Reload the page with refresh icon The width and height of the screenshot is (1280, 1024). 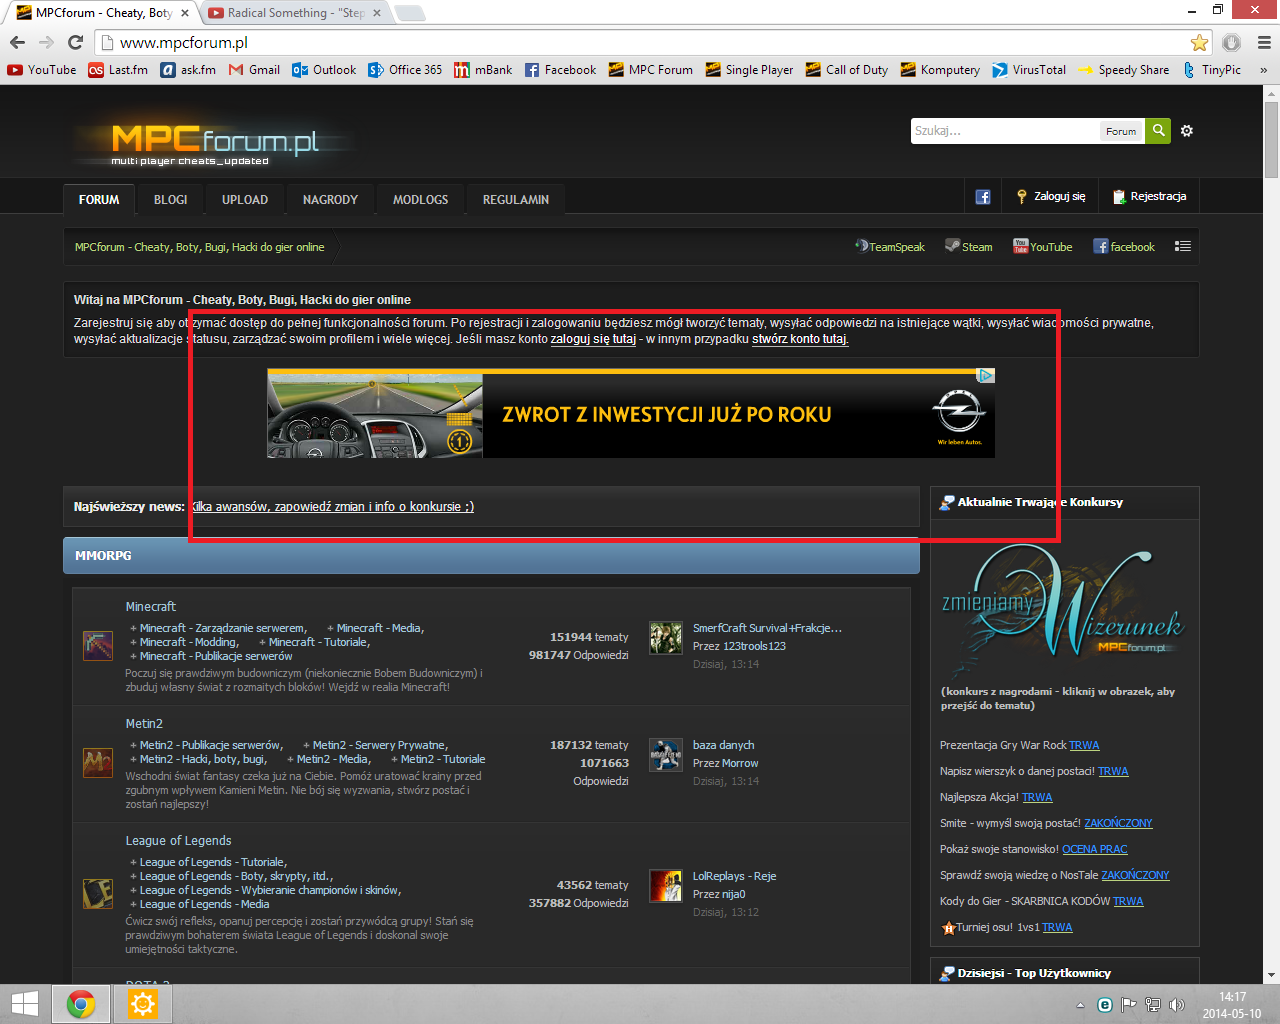(75, 42)
